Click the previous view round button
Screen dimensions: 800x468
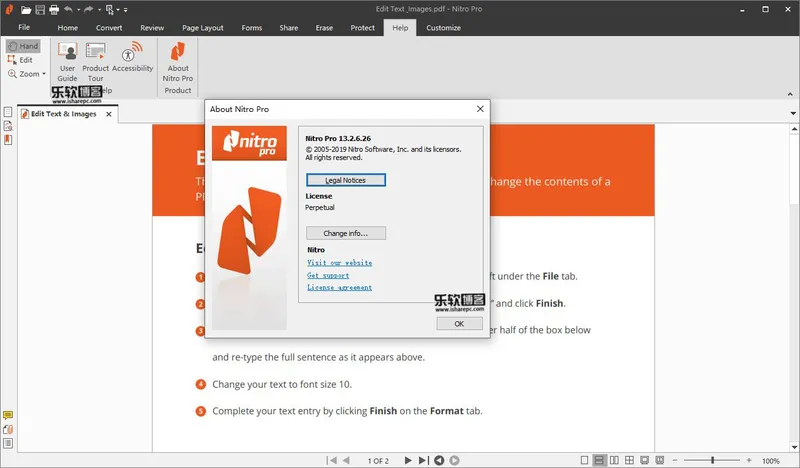439,460
